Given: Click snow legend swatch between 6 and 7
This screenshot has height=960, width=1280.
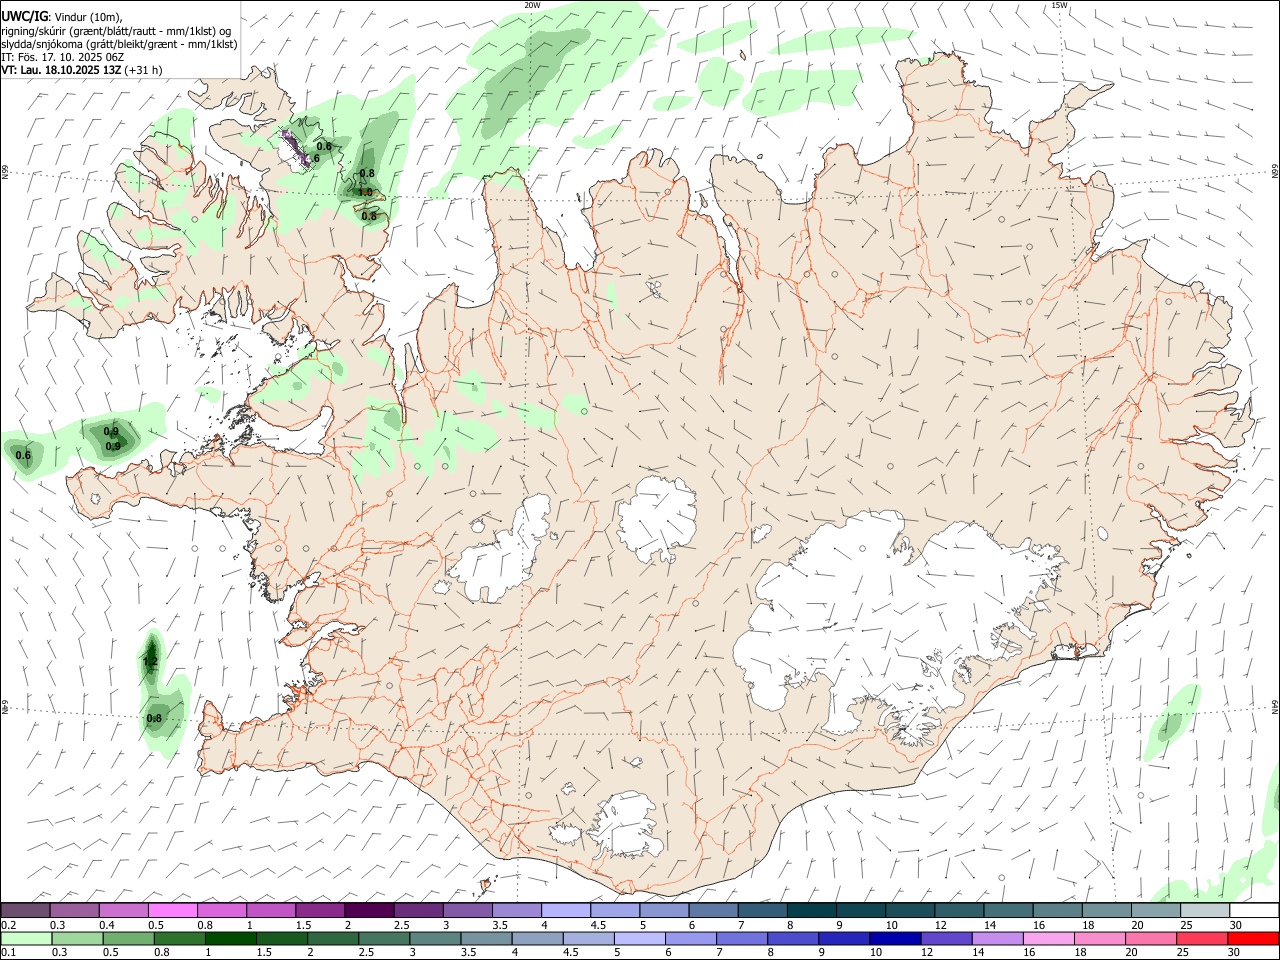Looking at the screenshot, I should 712,911.
